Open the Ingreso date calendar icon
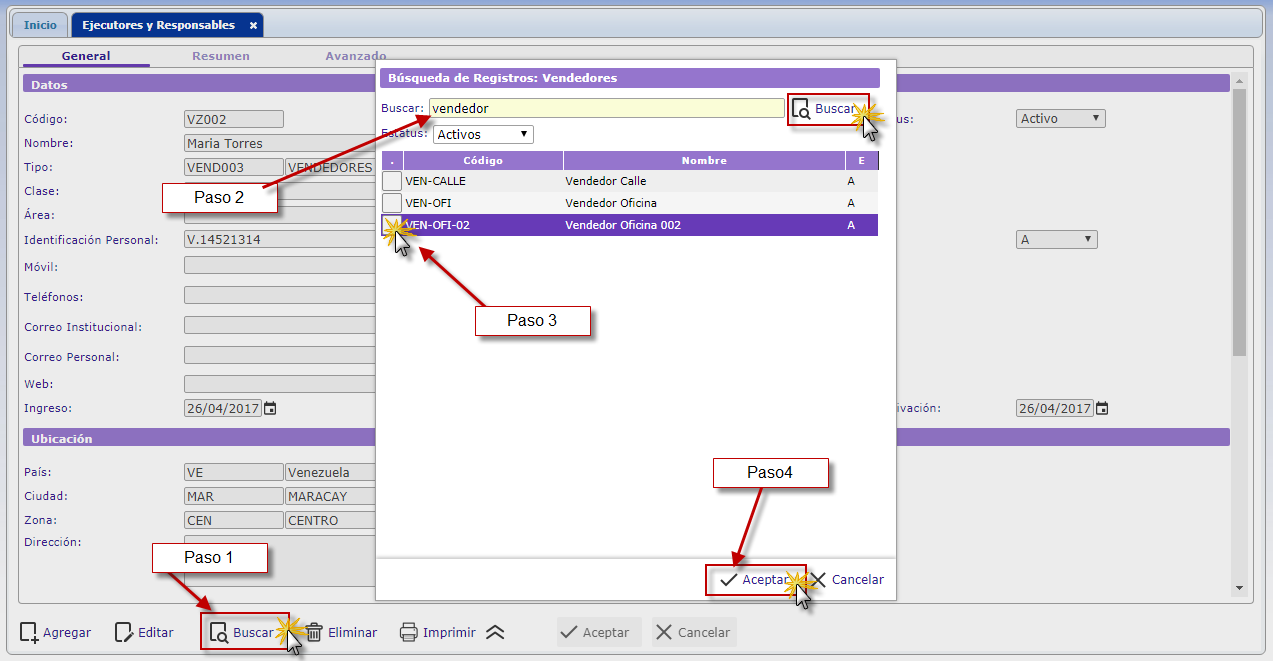The height and width of the screenshot is (661, 1273). [269, 408]
